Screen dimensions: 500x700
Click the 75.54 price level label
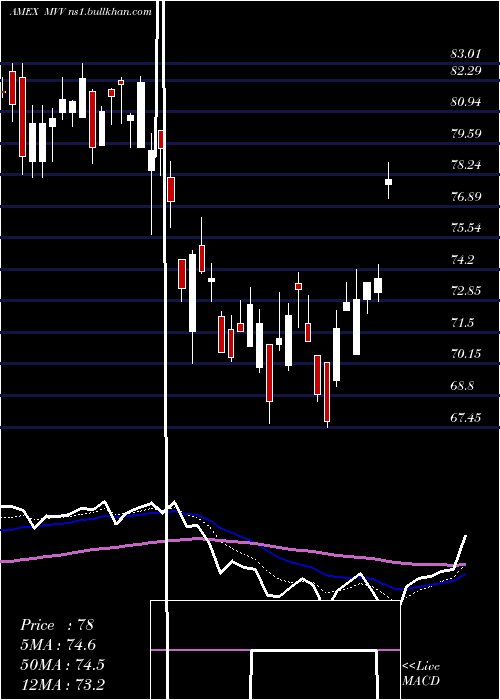click(466, 228)
